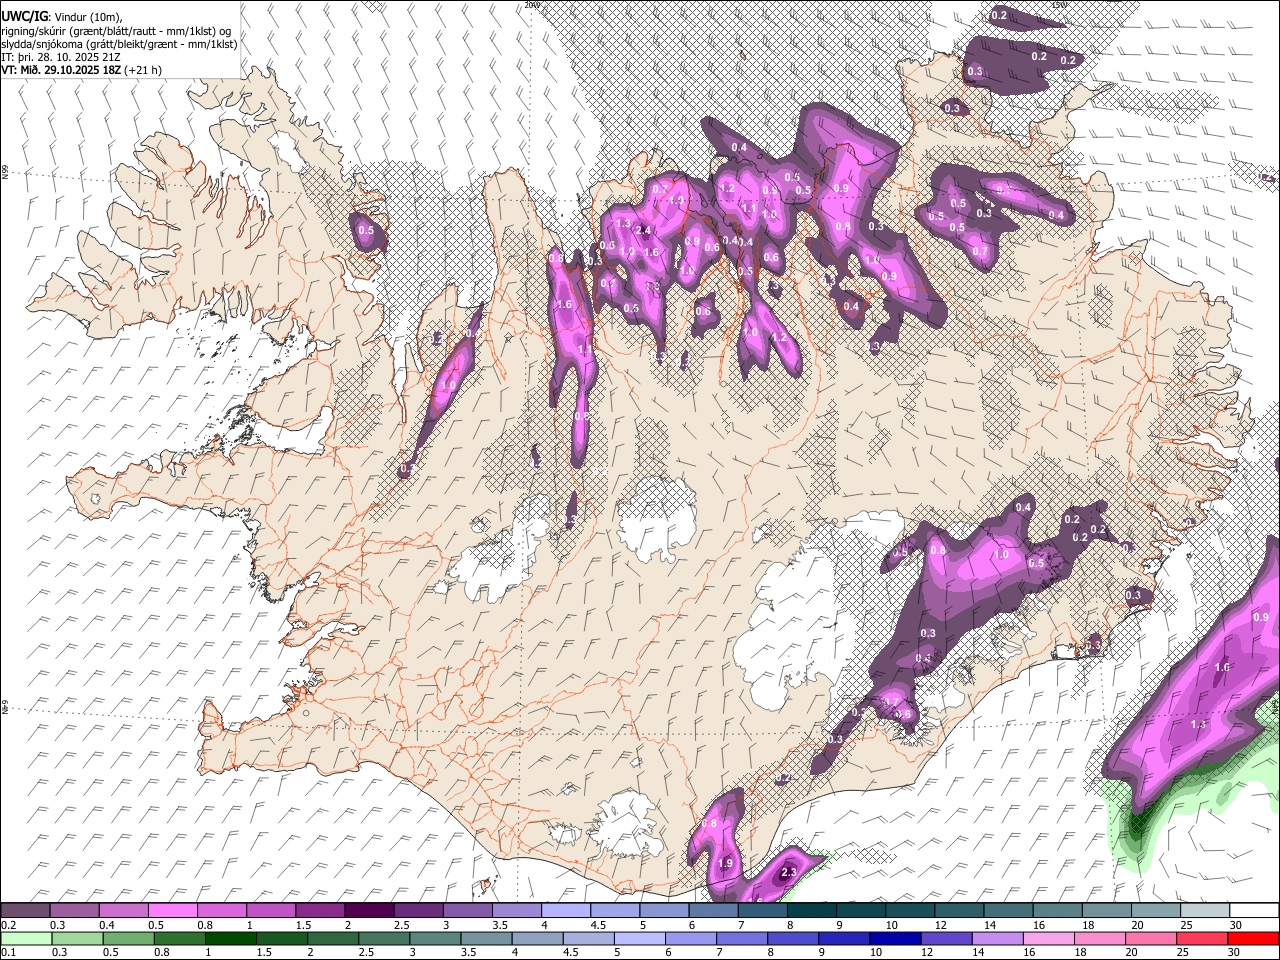Click the lower legend swatch between 5 and 6
The height and width of the screenshot is (960, 1280).
(640, 938)
